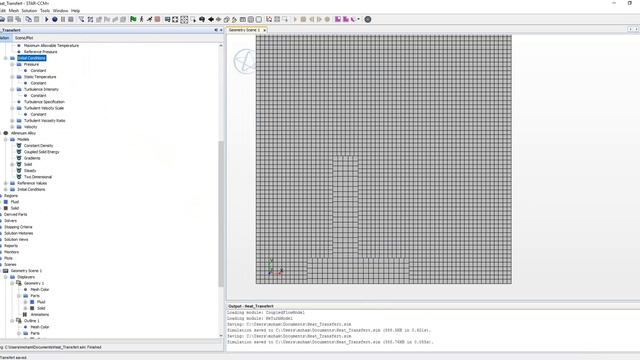Open the Solution menu
Screen dimensions: 640x360
(29, 11)
